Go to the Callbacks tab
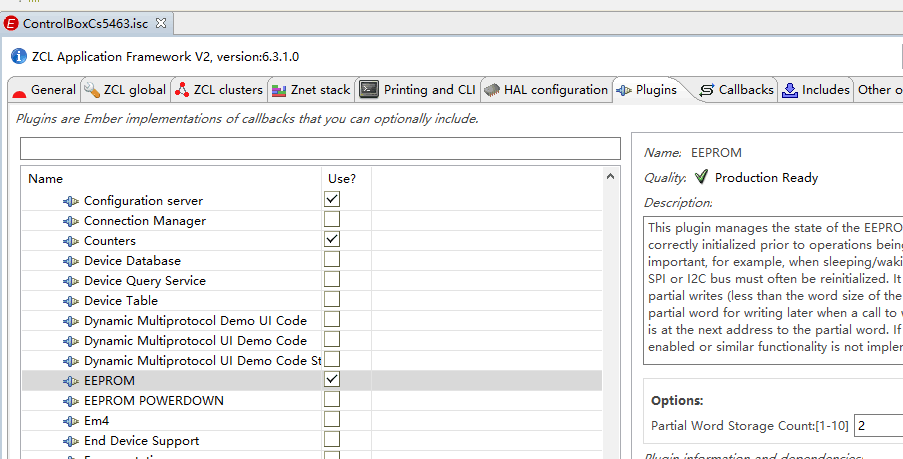 [x=736, y=90]
